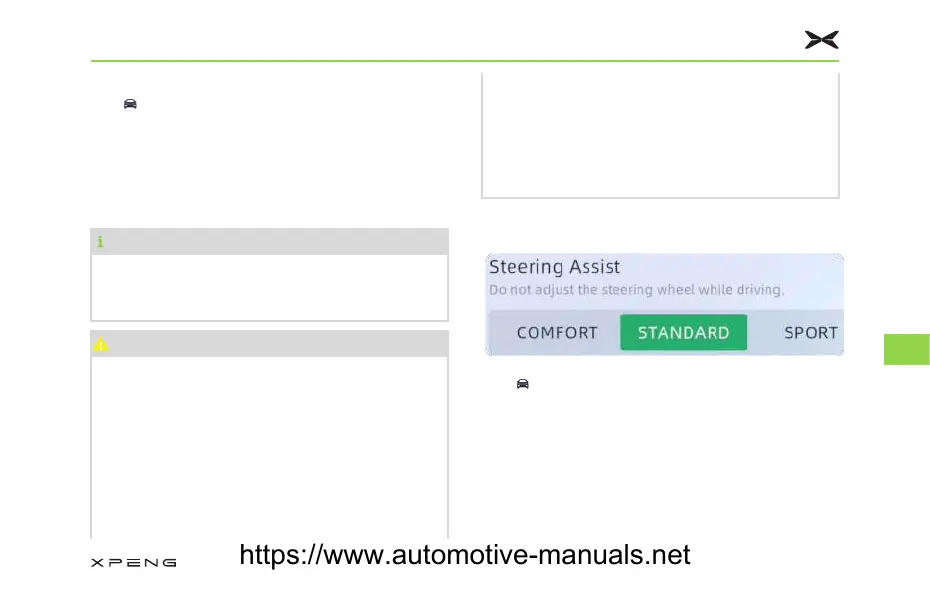Image resolution: width=930 pixels, height=600 pixels.
Task: Select STANDARD steering assist mode
Action: point(683,333)
